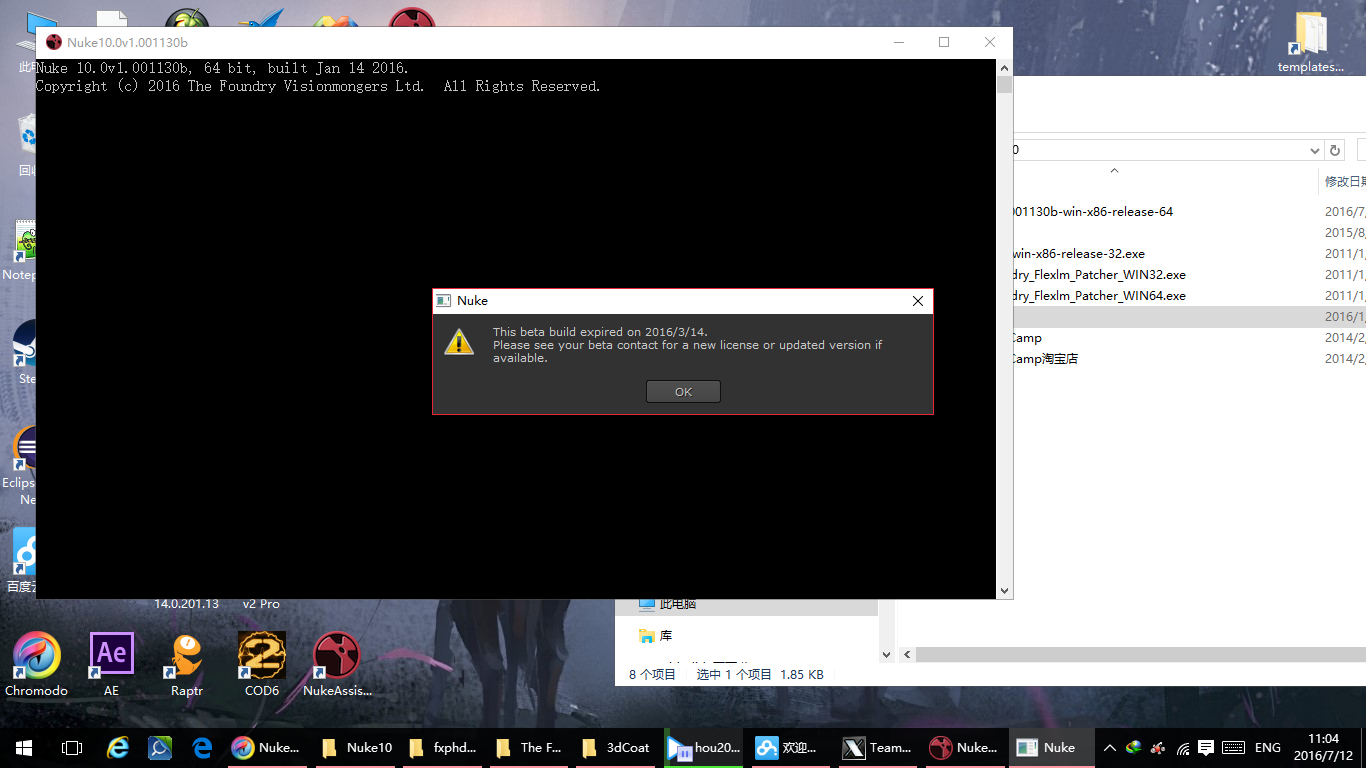Viewport: 1366px width, 768px height.
Task: Switch to the hou20 taskbar window
Action: click(704, 747)
